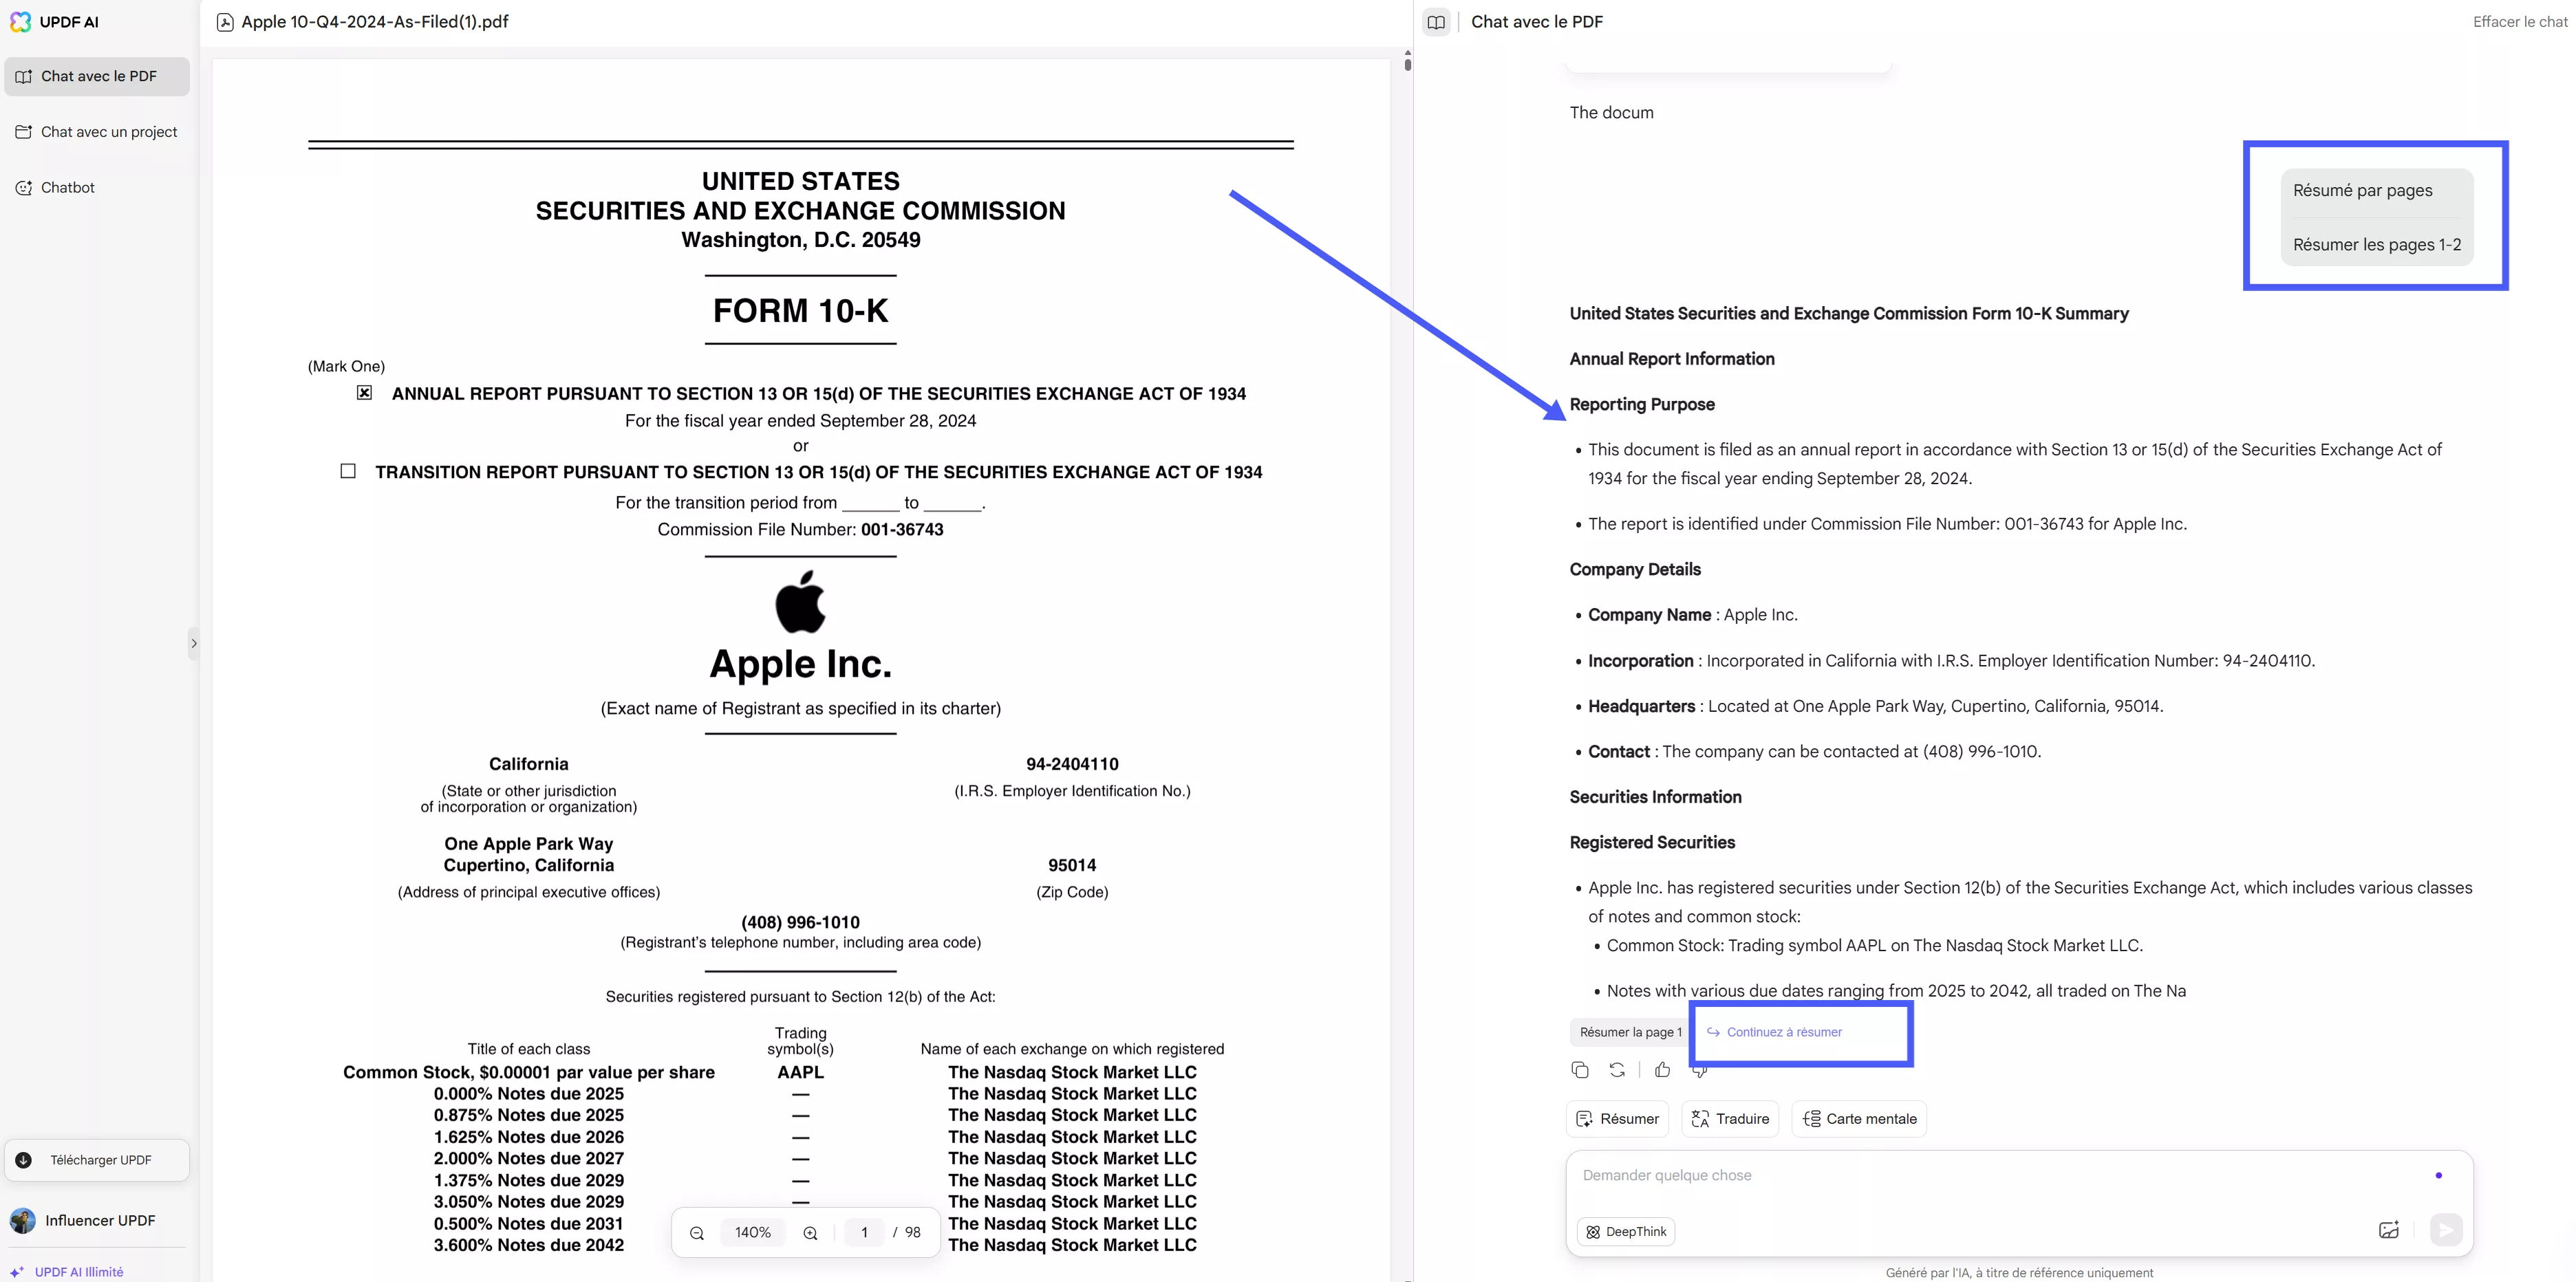The width and height of the screenshot is (2576, 1282).
Task: Click the 3.600% Notes due 2042 row
Action: coord(528,1245)
